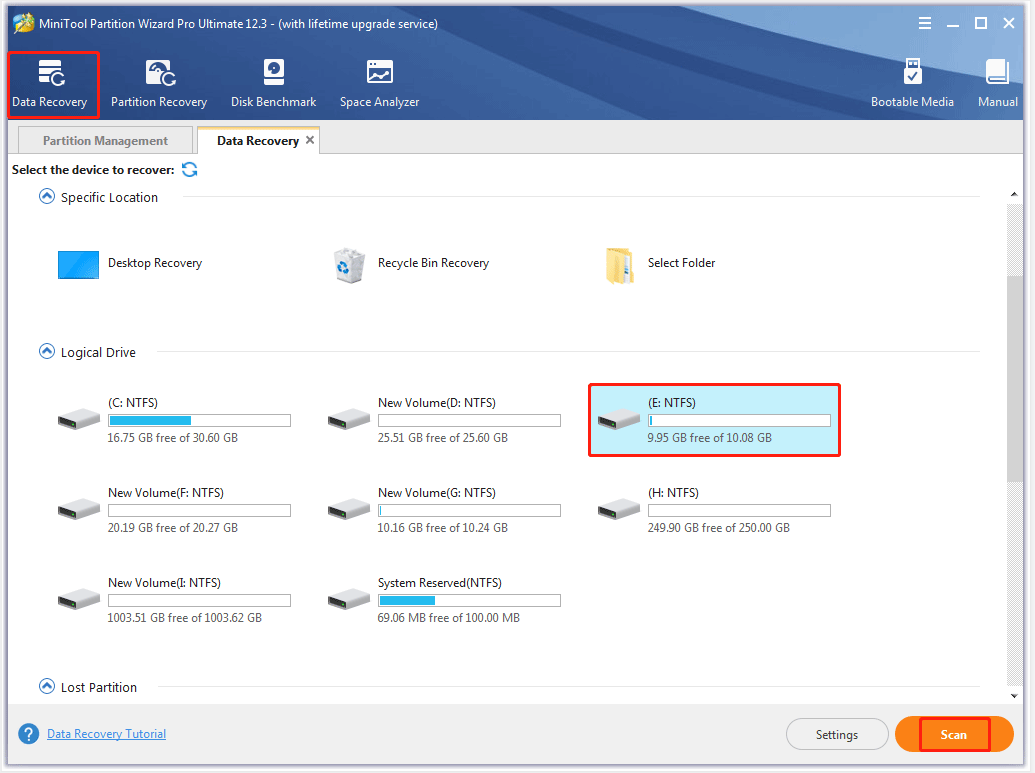Image resolution: width=1035 pixels, height=773 pixels.
Task: Click the System Reserved usage bar
Action: (469, 601)
